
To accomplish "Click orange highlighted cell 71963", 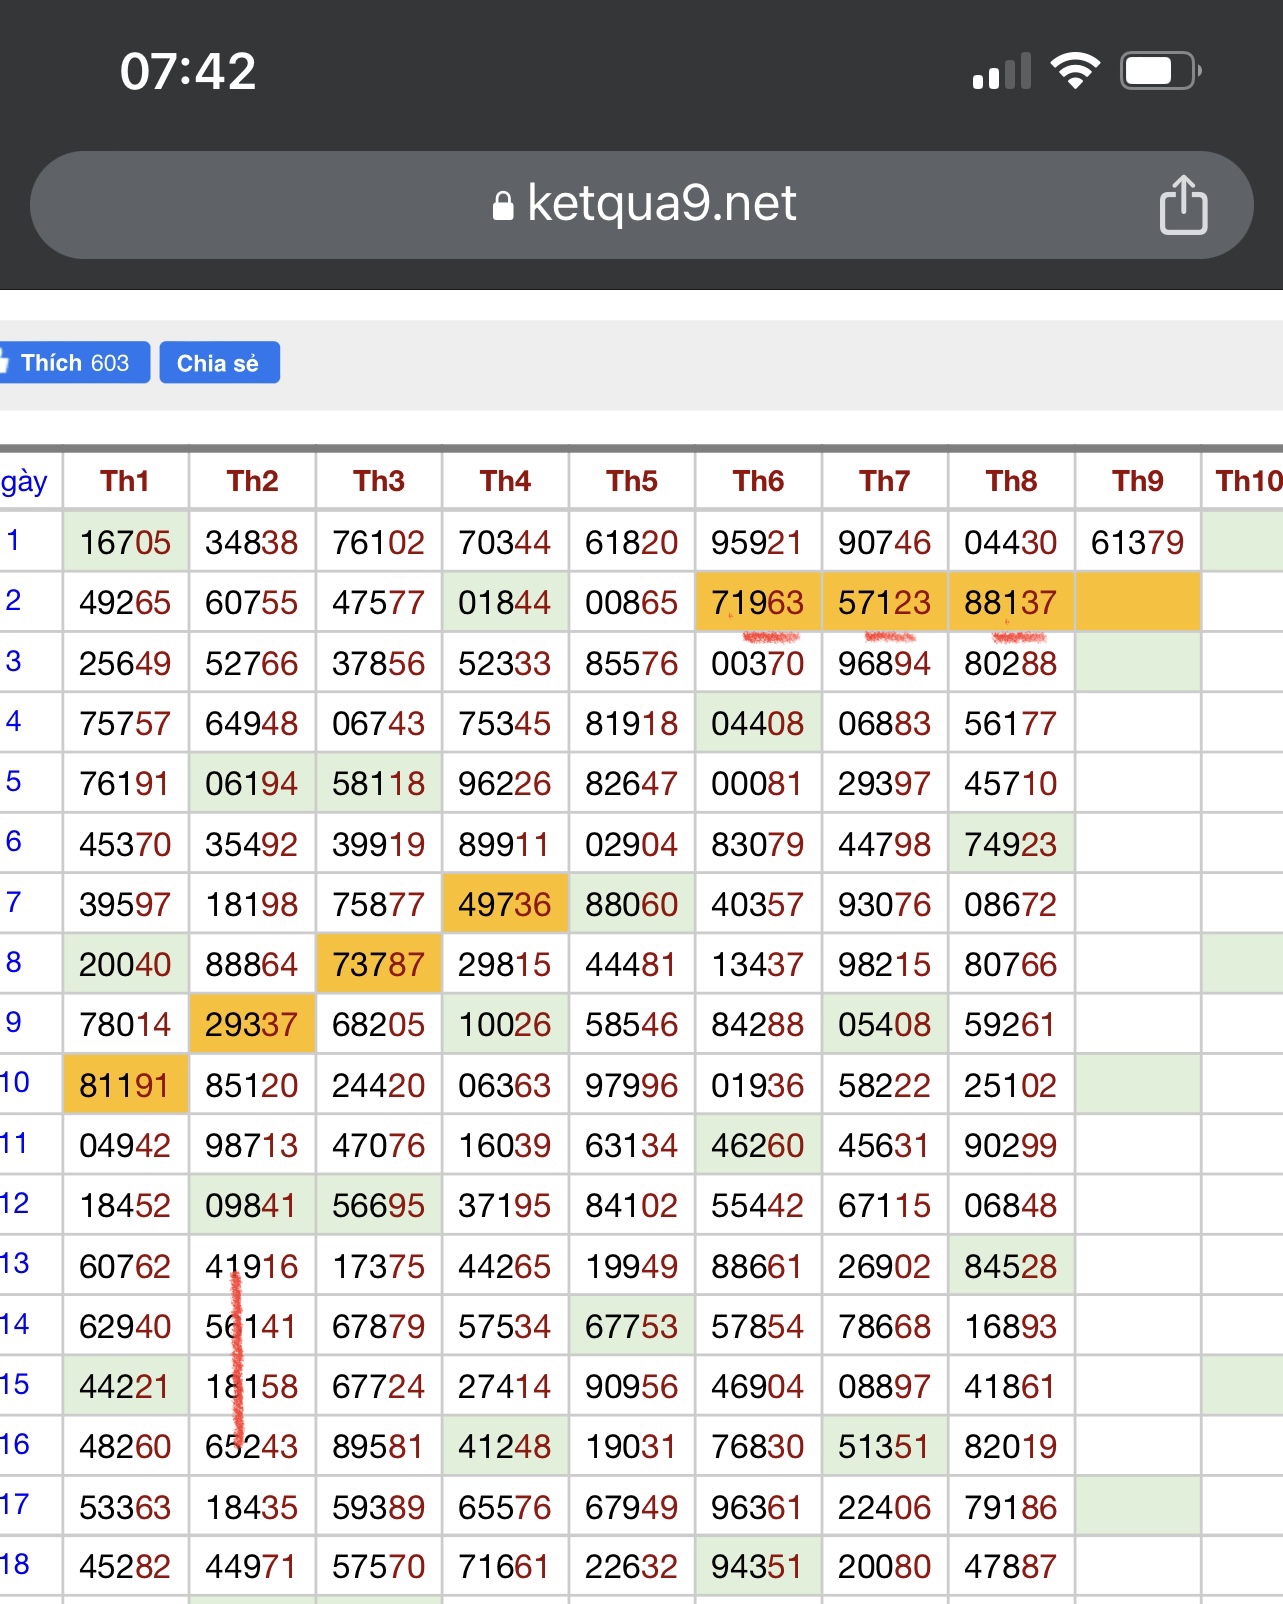I will (758, 602).
